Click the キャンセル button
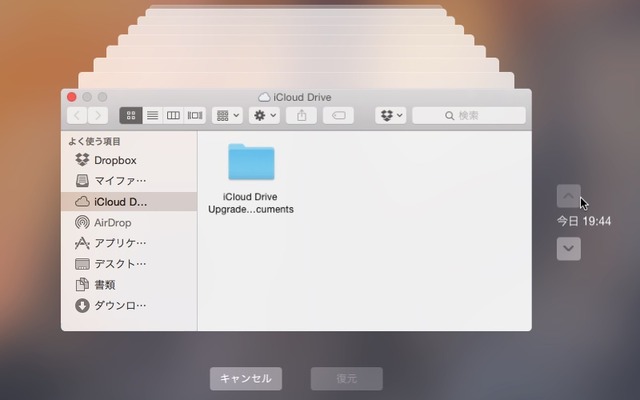This screenshot has width=640, height=400. 246,378
